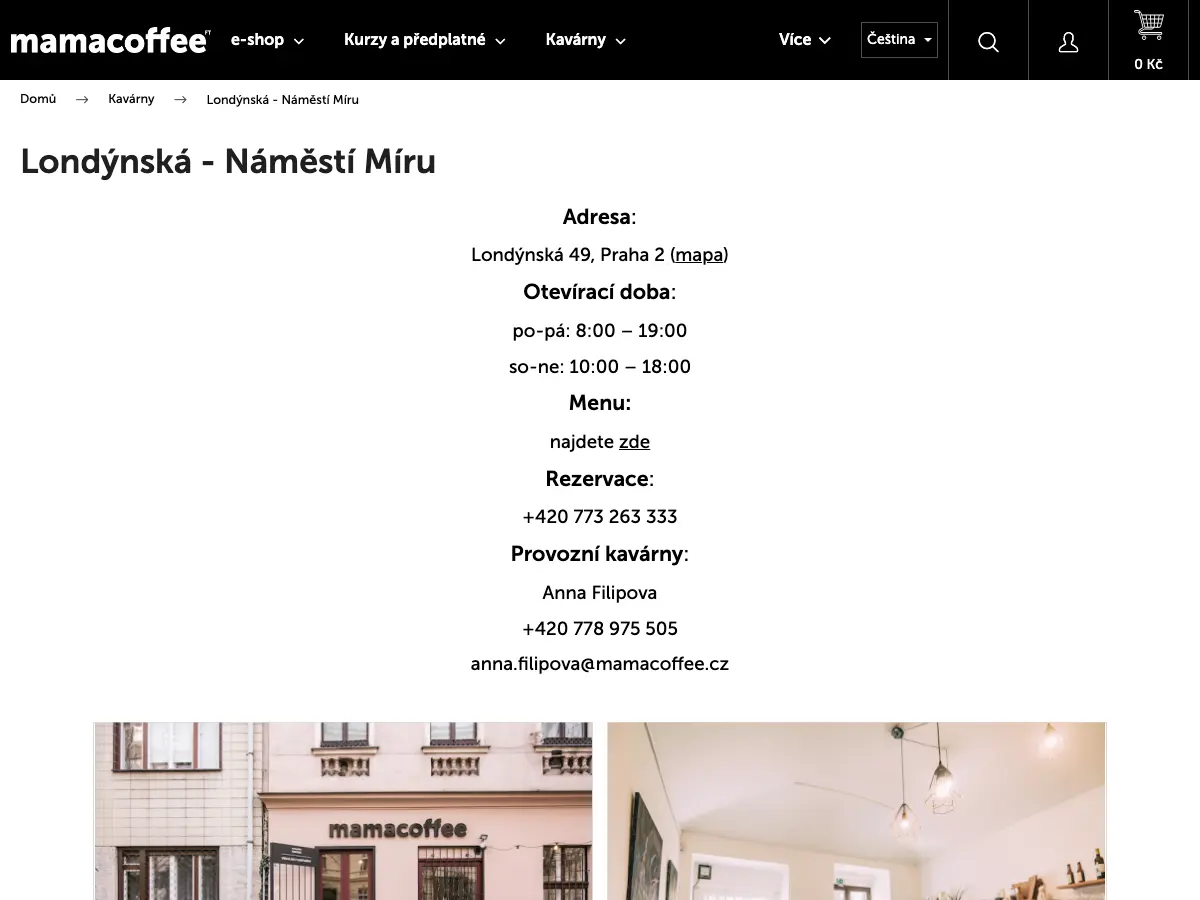The width and height of the screenshot is (1200, 900).
Task: Open the shopping cart icon
Action: [x=1148, y=24]
